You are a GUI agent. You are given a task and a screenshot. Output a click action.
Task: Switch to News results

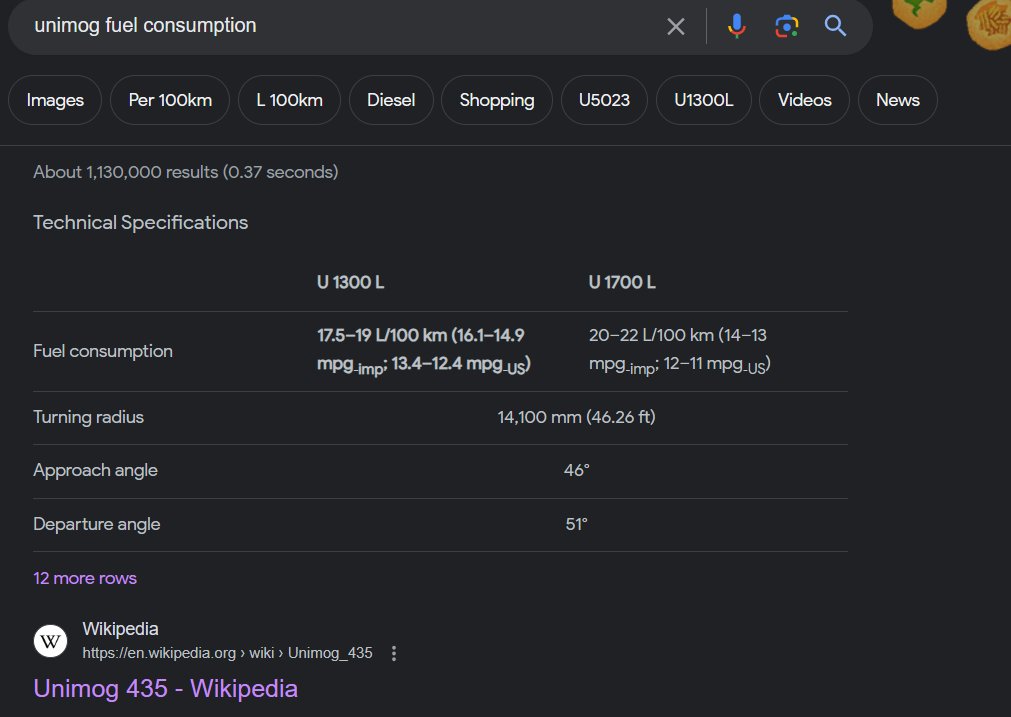click(x=898, y=100)
